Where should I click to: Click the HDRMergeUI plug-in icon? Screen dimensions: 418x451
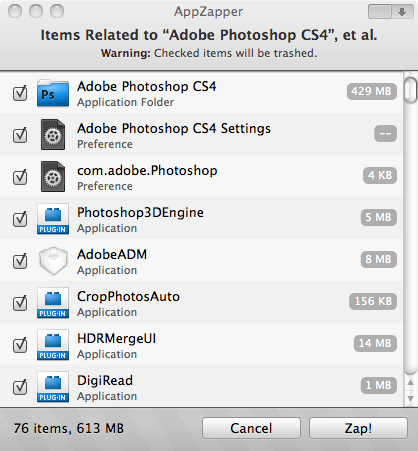[53, 345]
